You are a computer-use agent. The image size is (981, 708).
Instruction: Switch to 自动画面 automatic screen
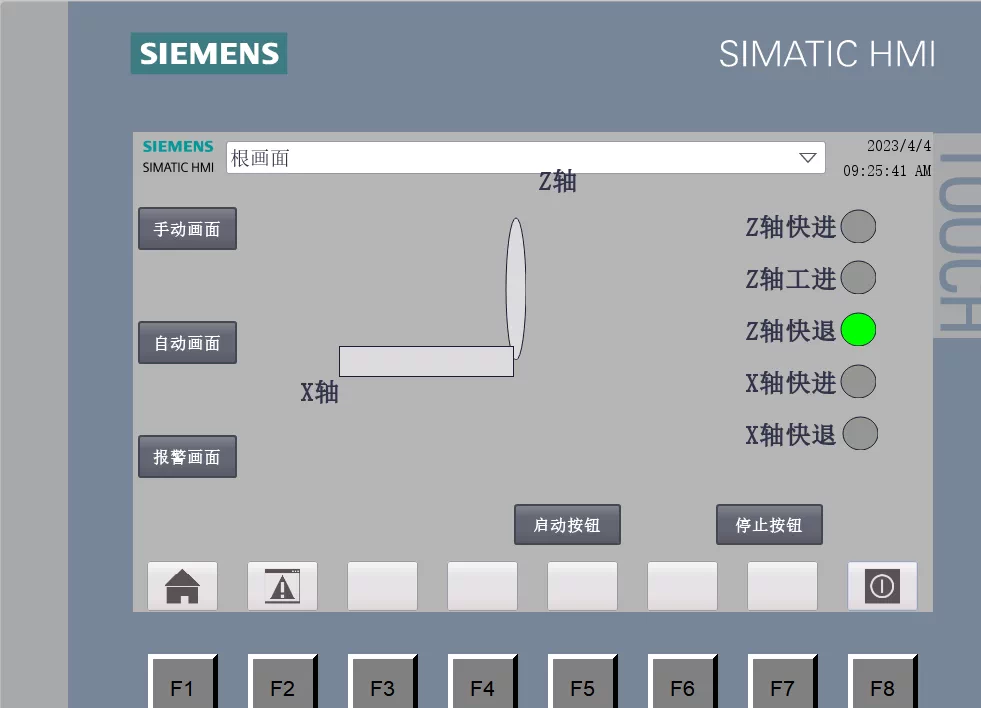coord(186,342)
